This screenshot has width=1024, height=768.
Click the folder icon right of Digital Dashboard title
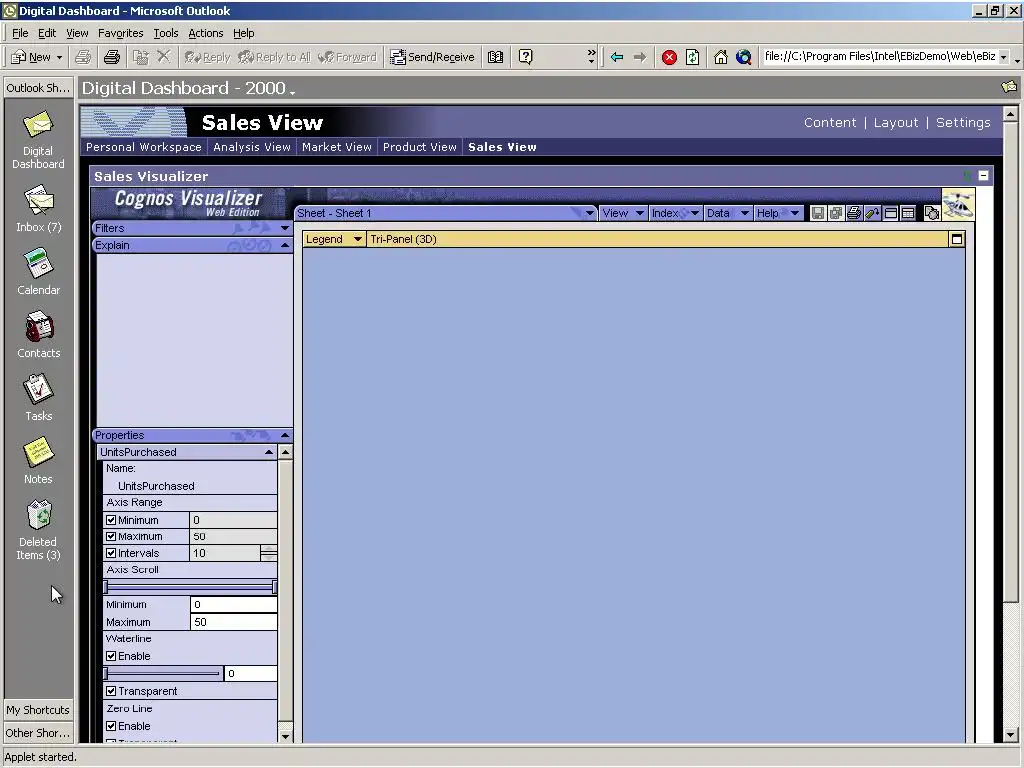pos(1010,87)
